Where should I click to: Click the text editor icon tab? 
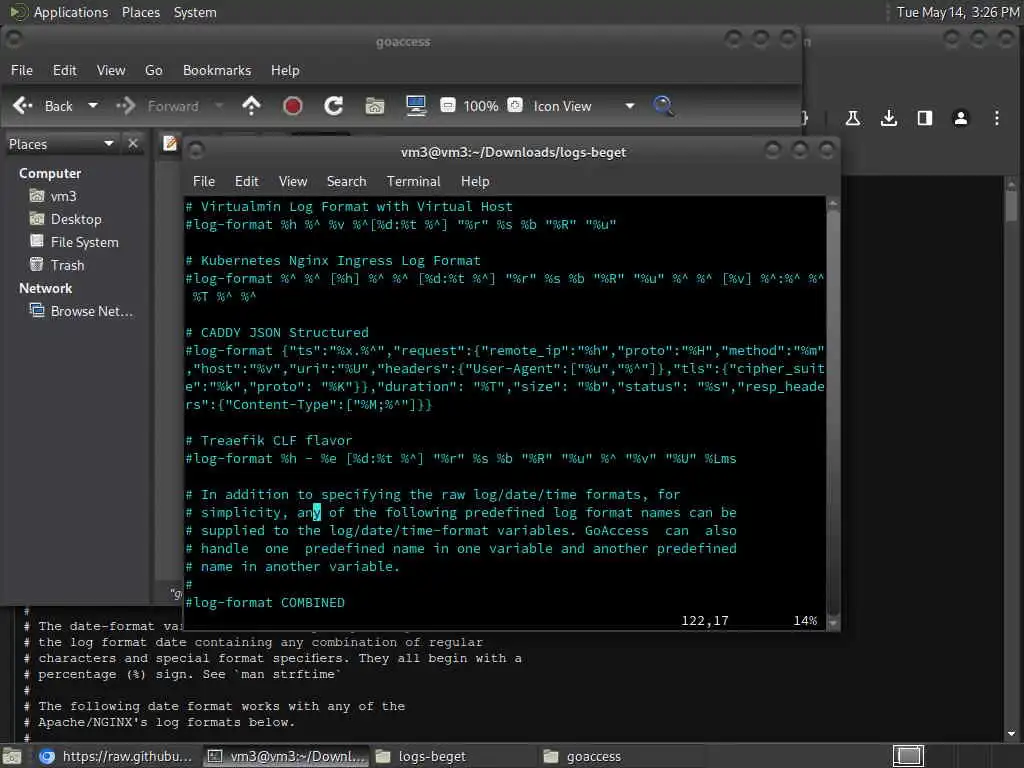tap(170, 143)
